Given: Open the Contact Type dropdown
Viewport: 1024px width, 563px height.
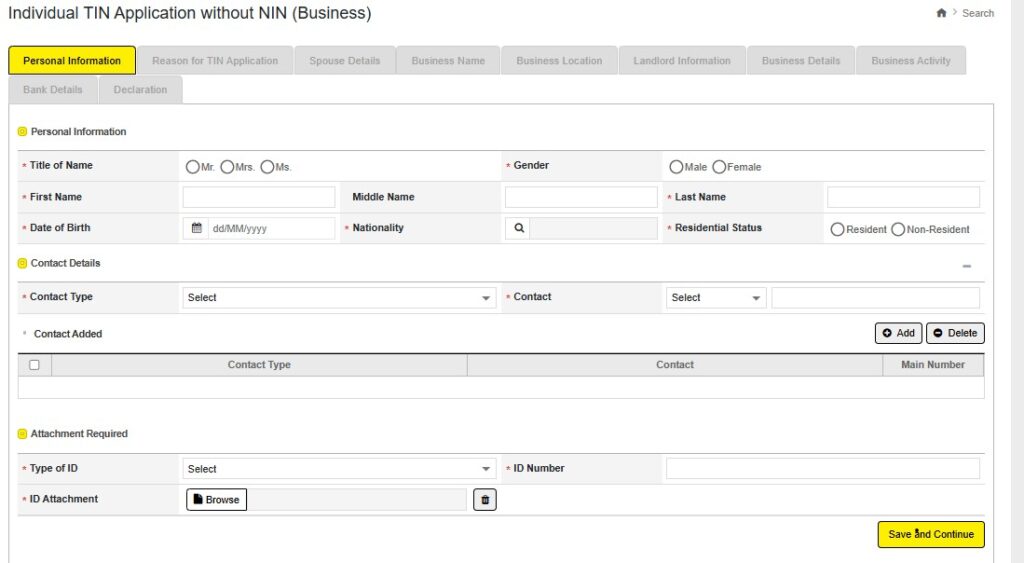Looking at the screenshot, I should [x=339, y=298].
